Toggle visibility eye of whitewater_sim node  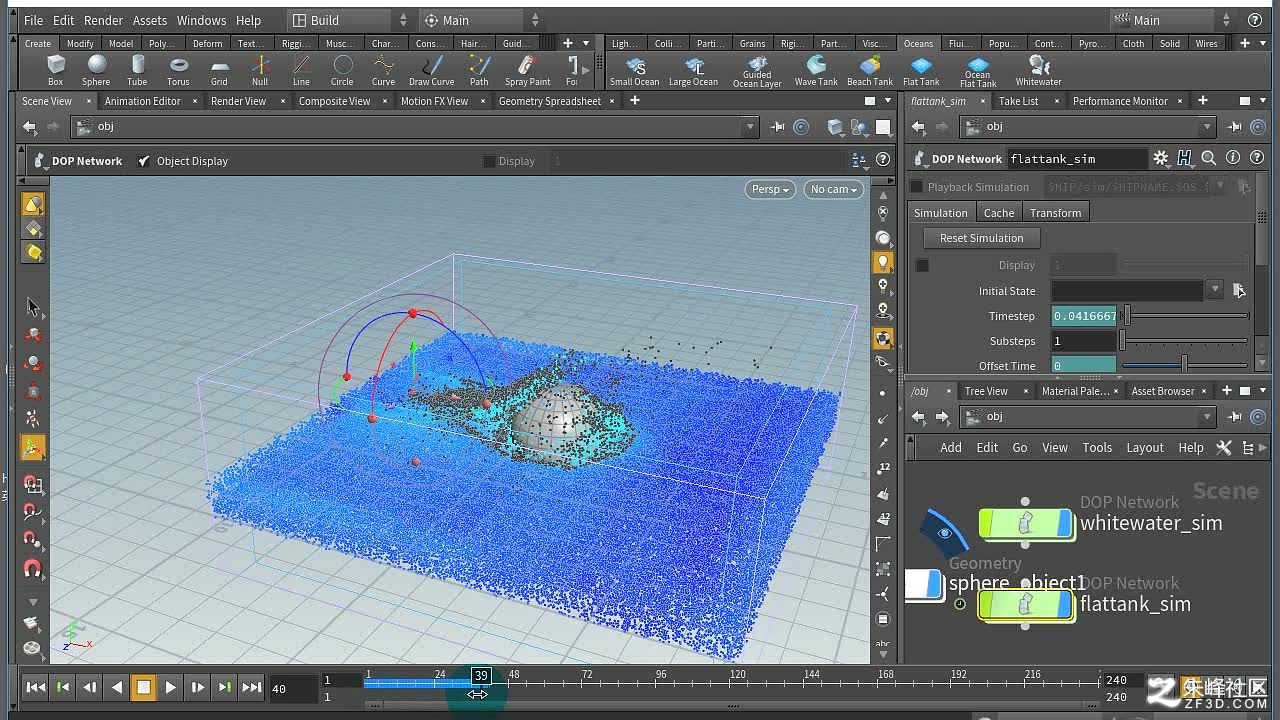[x=945, y=534]
